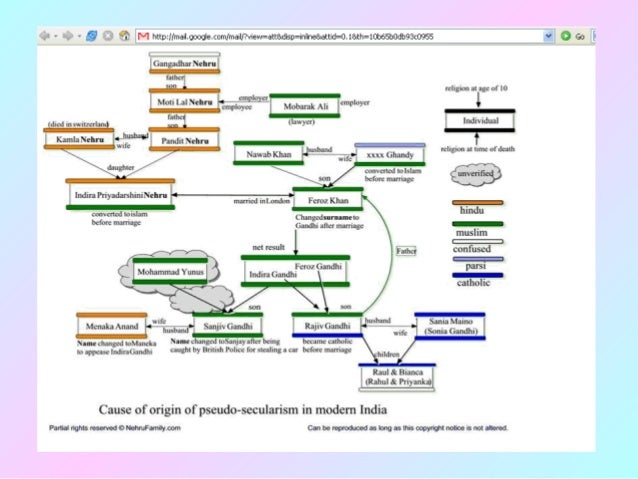Click the green Go arrow icon
Viewport: 638px width, 479px height.
pyautogui.click(x=566, y=36)
